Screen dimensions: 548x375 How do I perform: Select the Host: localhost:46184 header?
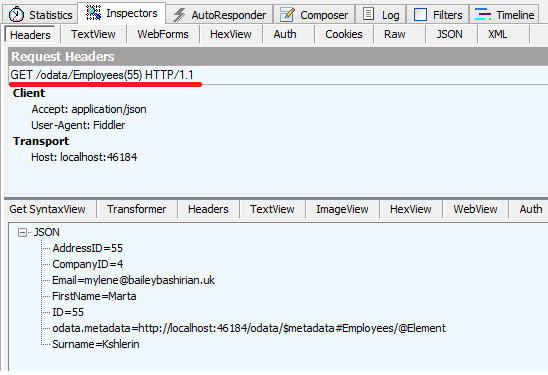[84, 157]
